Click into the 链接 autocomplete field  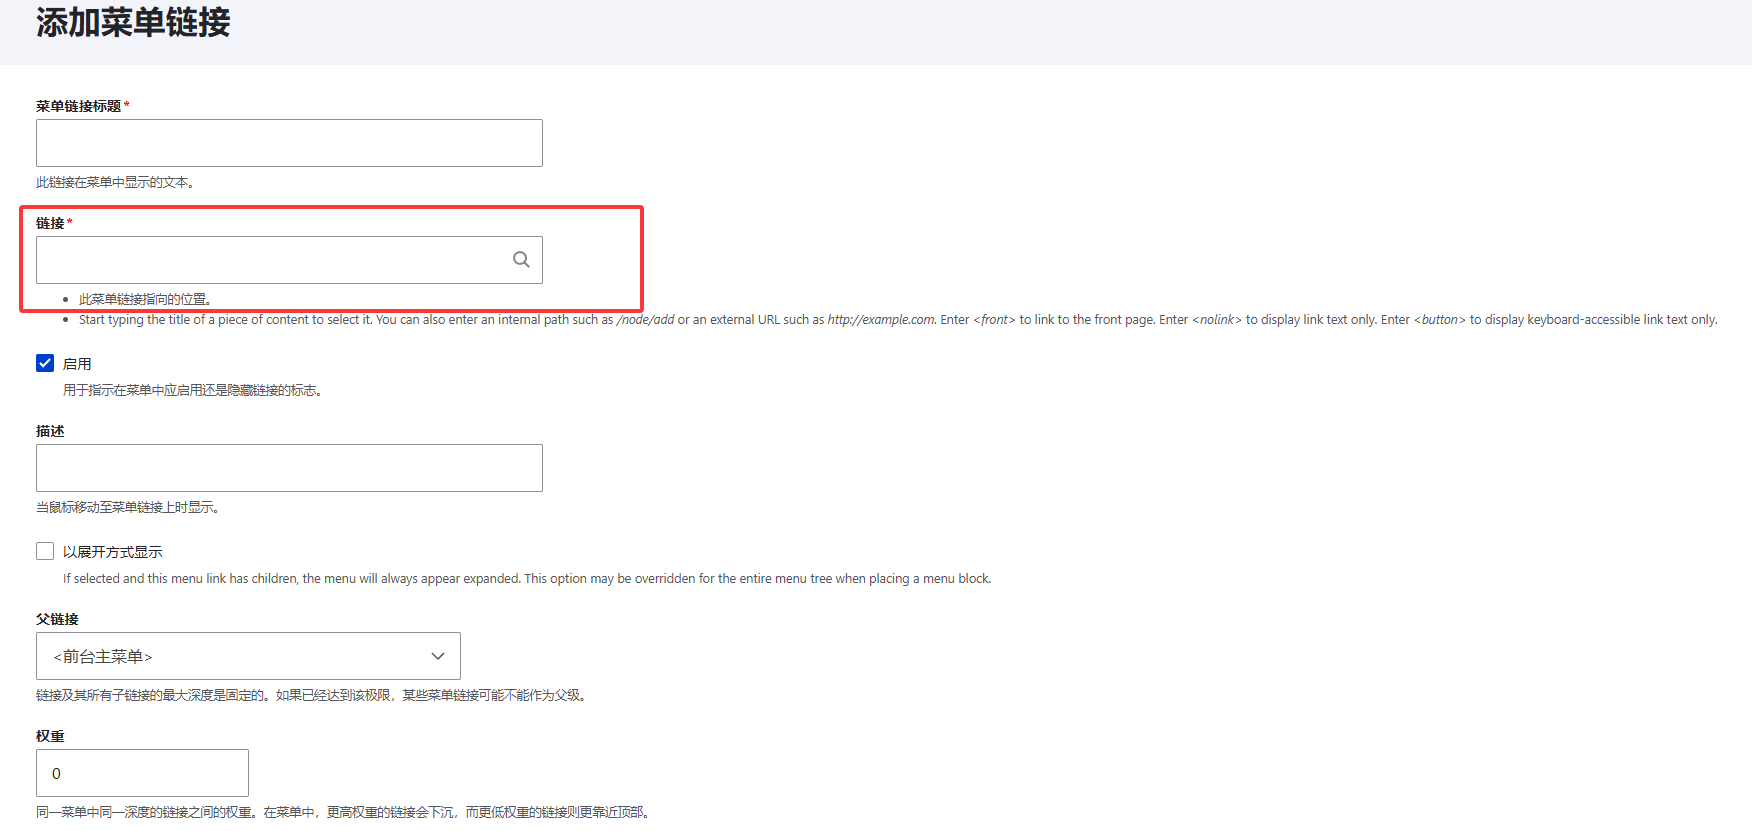pyautogui.click(x=270, y=260)
